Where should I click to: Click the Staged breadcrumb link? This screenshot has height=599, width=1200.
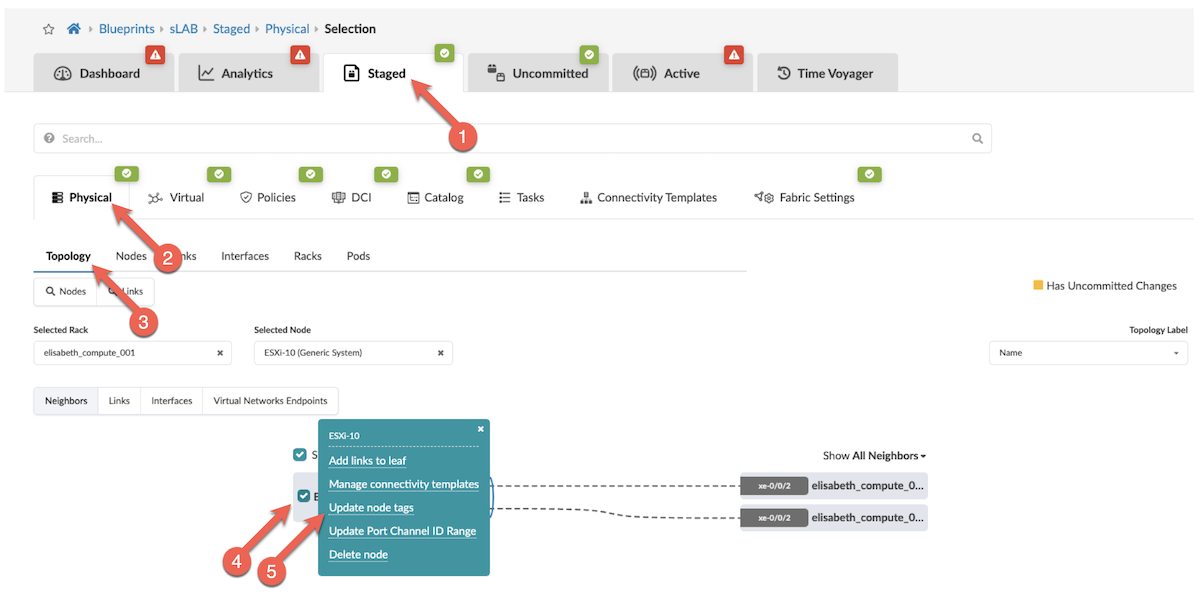pyautogui.click(x=231, y=29)
